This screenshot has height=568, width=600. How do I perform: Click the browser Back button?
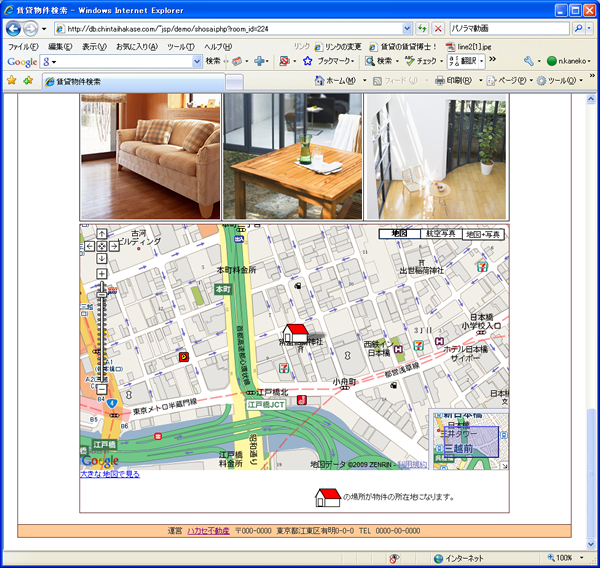14,29
